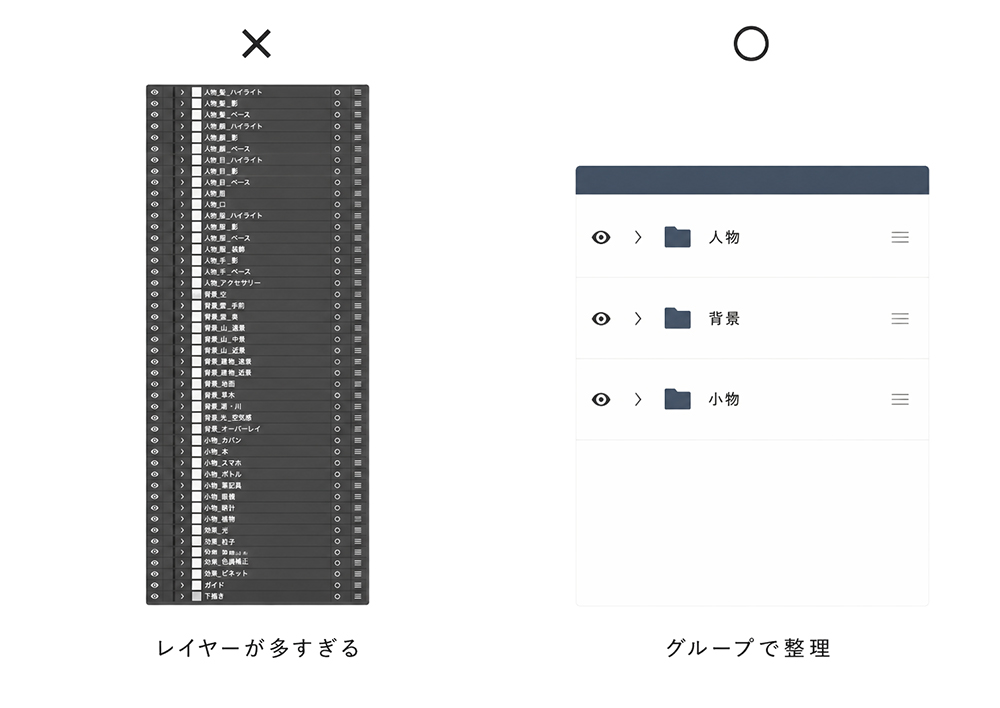Expand the 効果_ビネット layer chevron
The width and height of the screenshot is (1000, 708).
(182, 573)
